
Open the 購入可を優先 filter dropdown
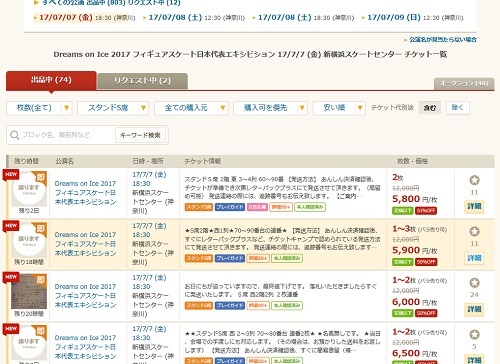coord(270,108)
